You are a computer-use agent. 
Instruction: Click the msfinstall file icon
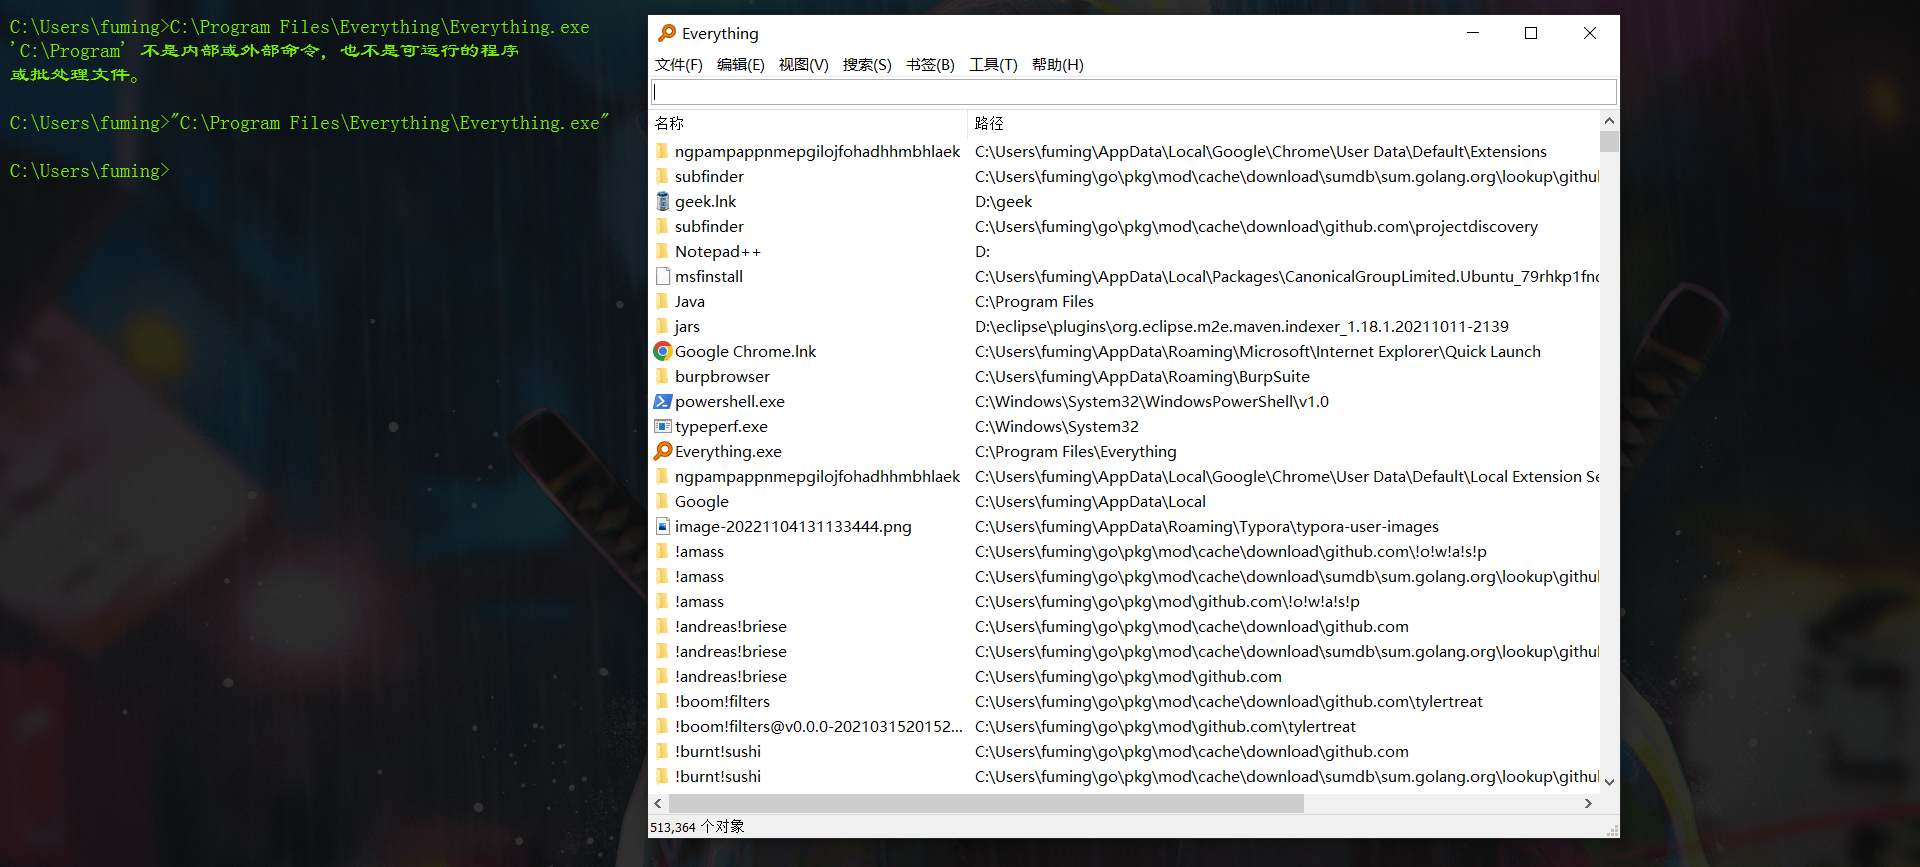(662, 276)
